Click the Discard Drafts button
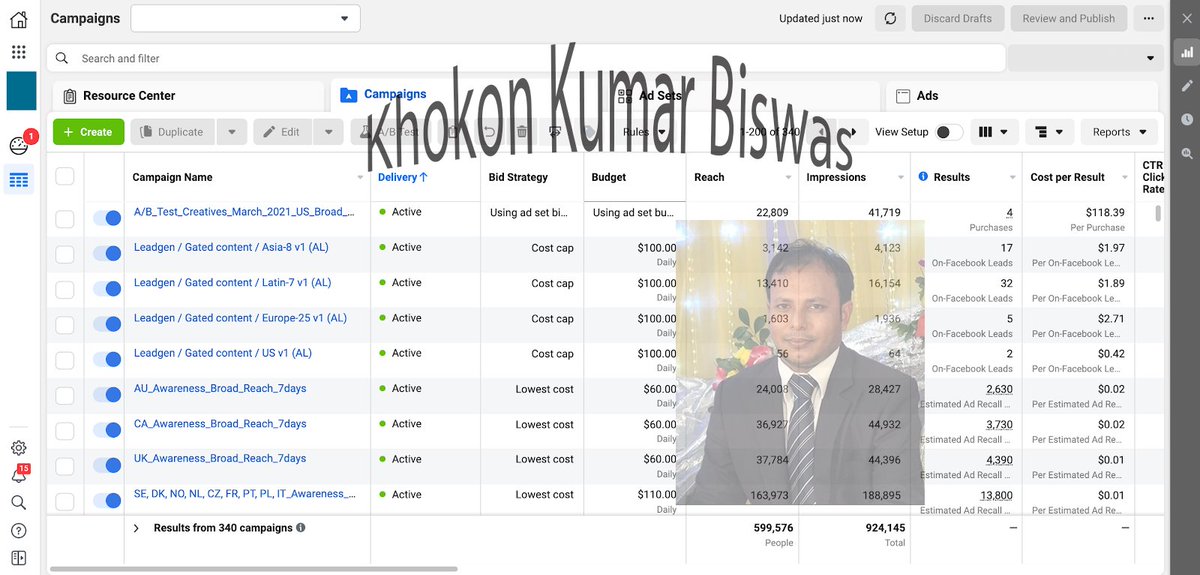This screenshot has width=1200, height=575. 958,18
